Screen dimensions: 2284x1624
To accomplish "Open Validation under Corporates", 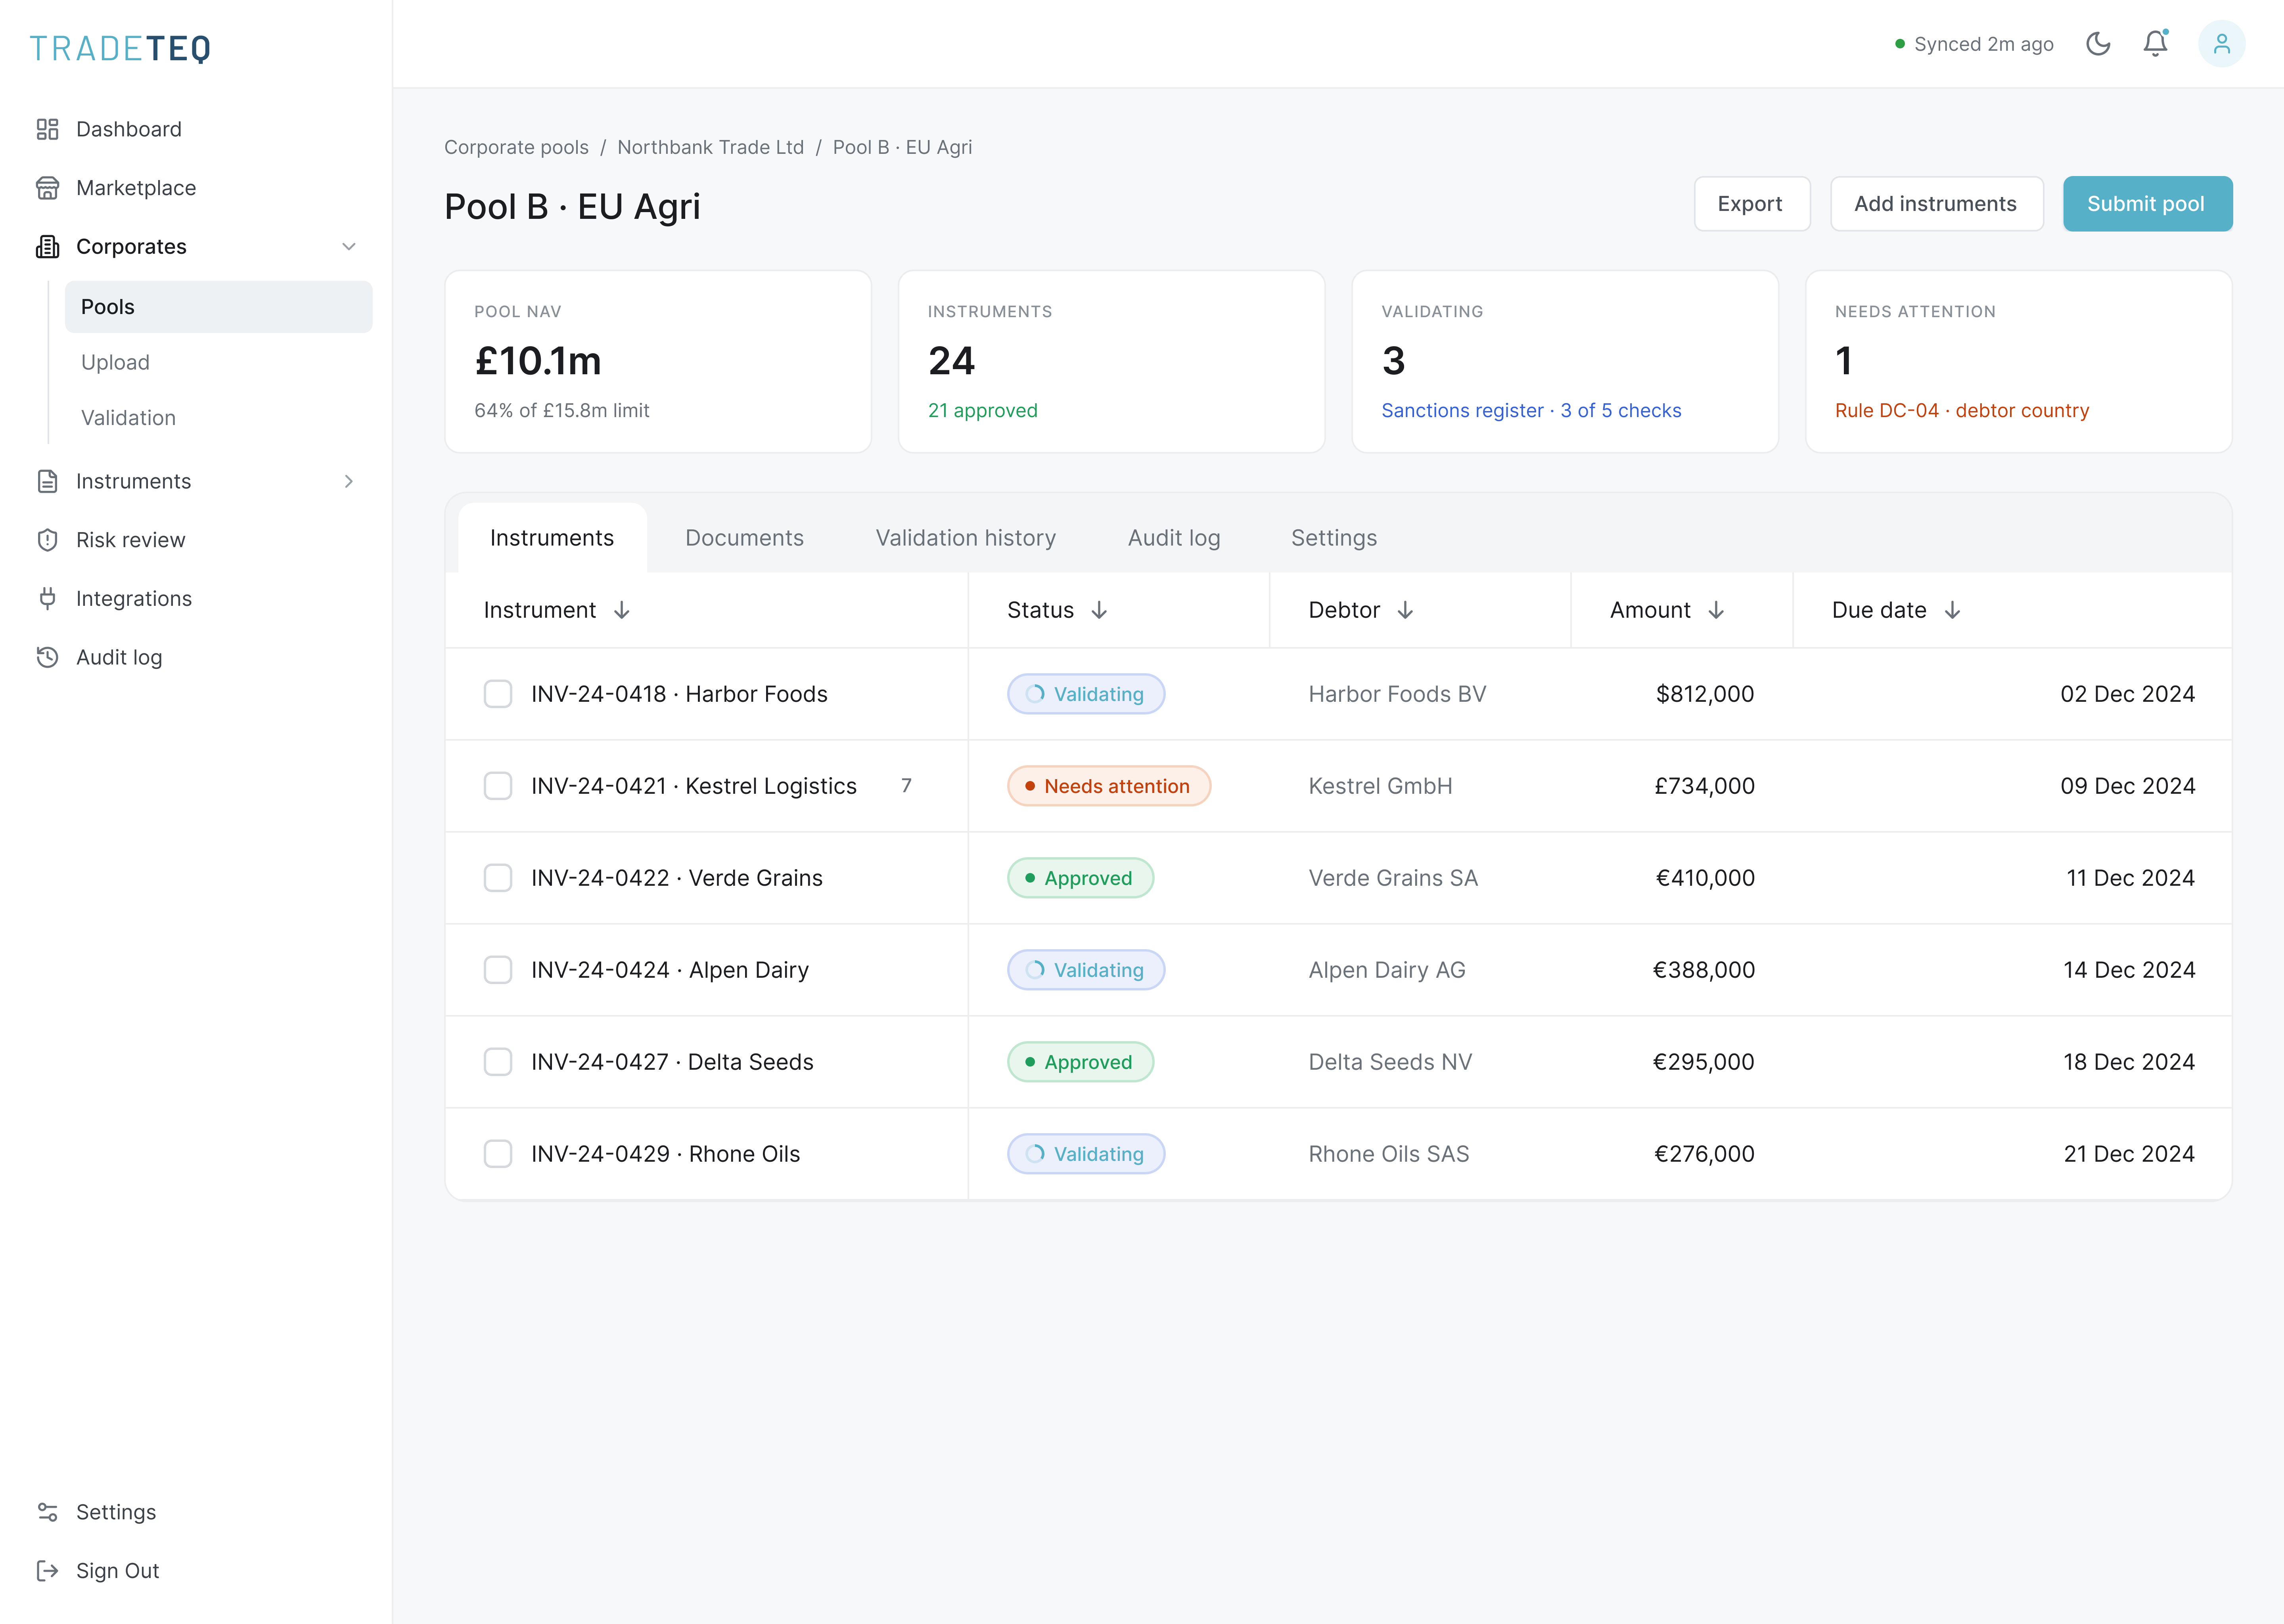I will (128, 418).
